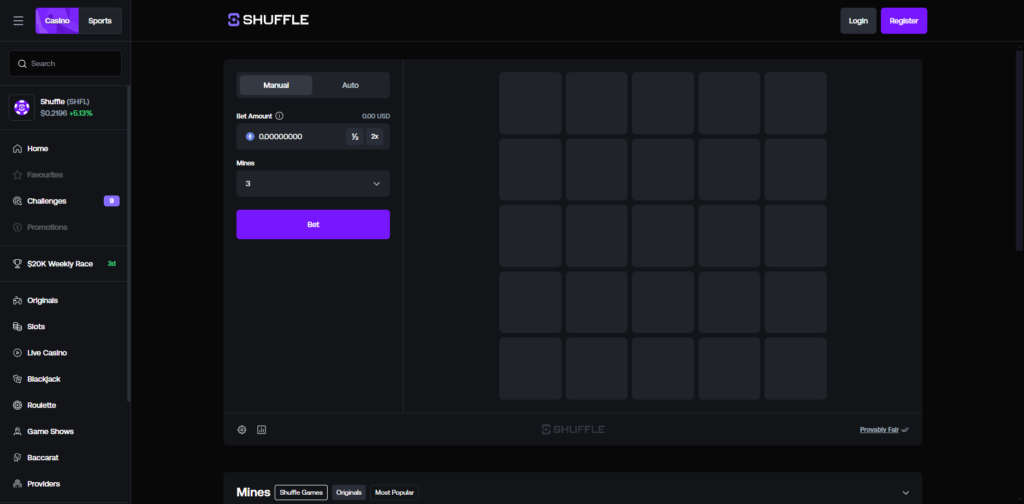Expand the Mines game info chevron
This screenshot has width=1024, height=504.
pyautogui.click(x=905, y=492)
